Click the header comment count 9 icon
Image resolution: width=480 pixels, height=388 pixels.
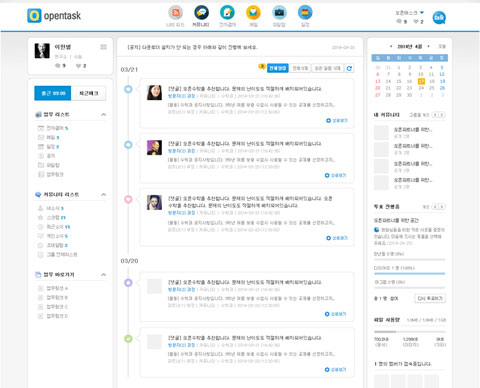coord(399,21)
